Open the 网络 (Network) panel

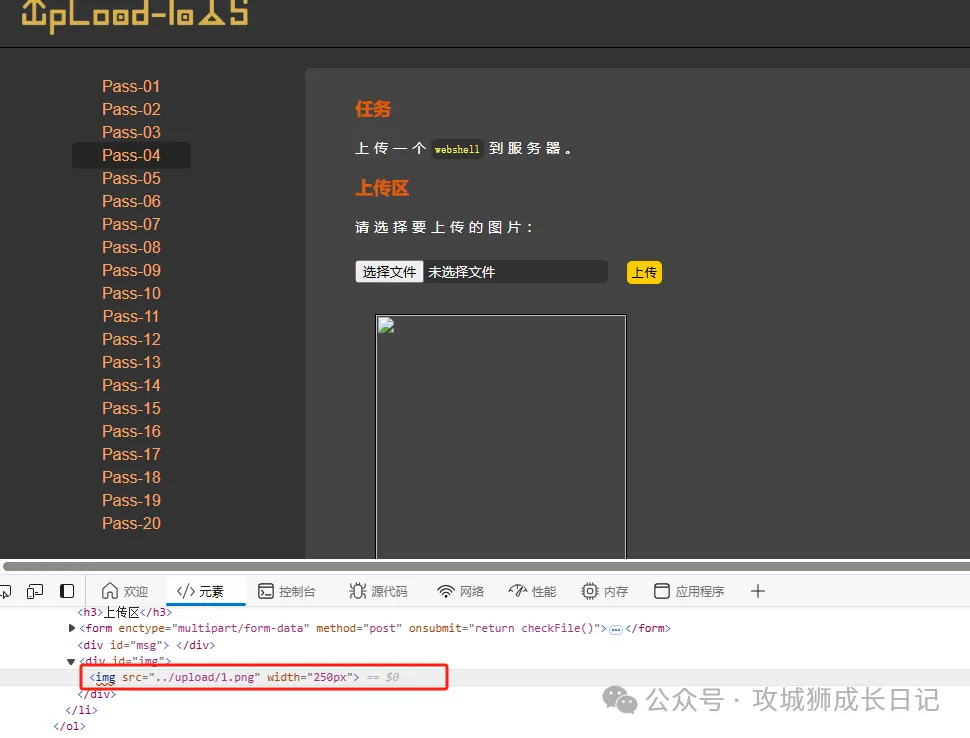[x=461, y=591]
